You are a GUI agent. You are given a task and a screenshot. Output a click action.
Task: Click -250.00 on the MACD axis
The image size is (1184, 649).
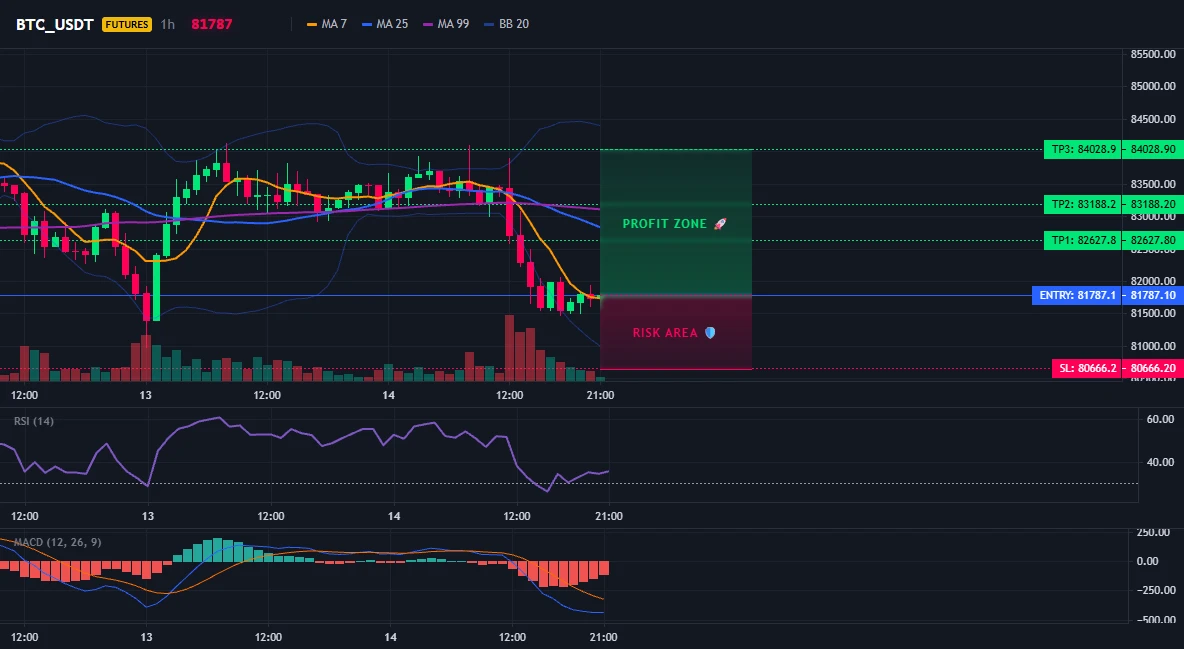click(1155, 590)
